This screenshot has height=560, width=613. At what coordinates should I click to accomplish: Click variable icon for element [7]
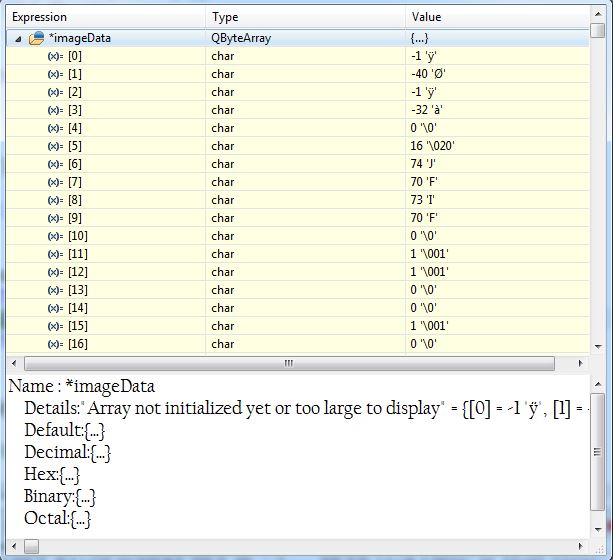click(55, 182)
